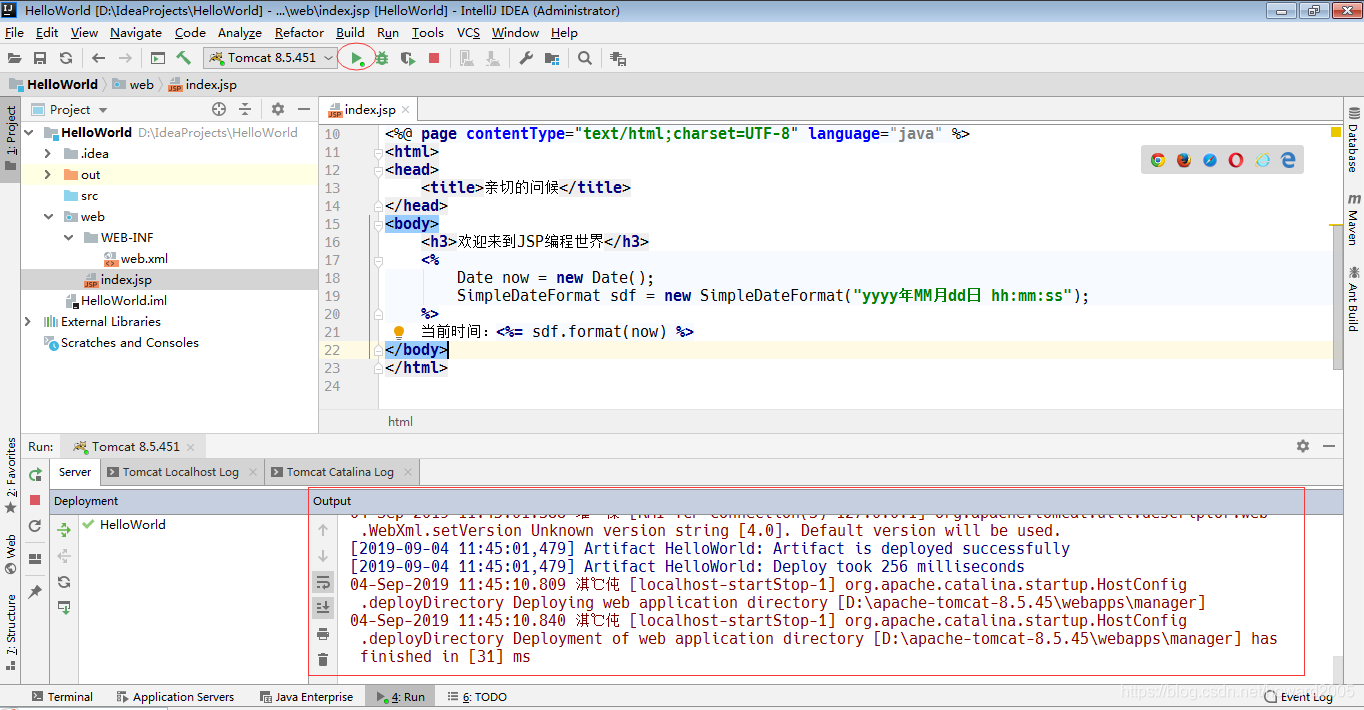
Task: Open Run panel gear settings
Action: click(x=1302, y=446)
